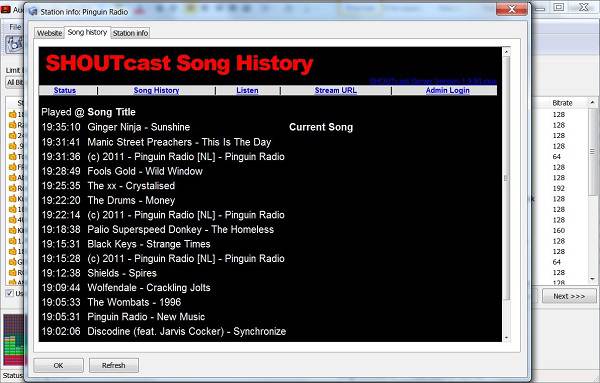The height and width of the screenshot is (383, 600).
Task: Select text 'The xx - Crystalised'
Action: tap(131, 186)
